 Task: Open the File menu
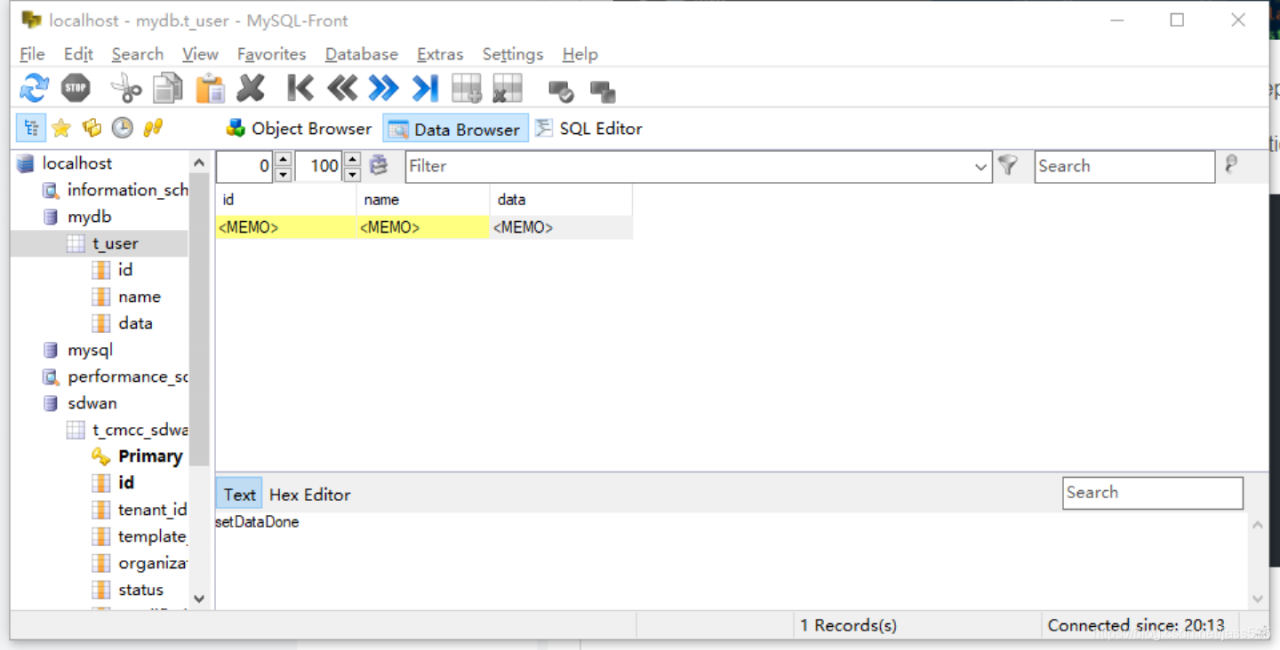tap(32, 54)
